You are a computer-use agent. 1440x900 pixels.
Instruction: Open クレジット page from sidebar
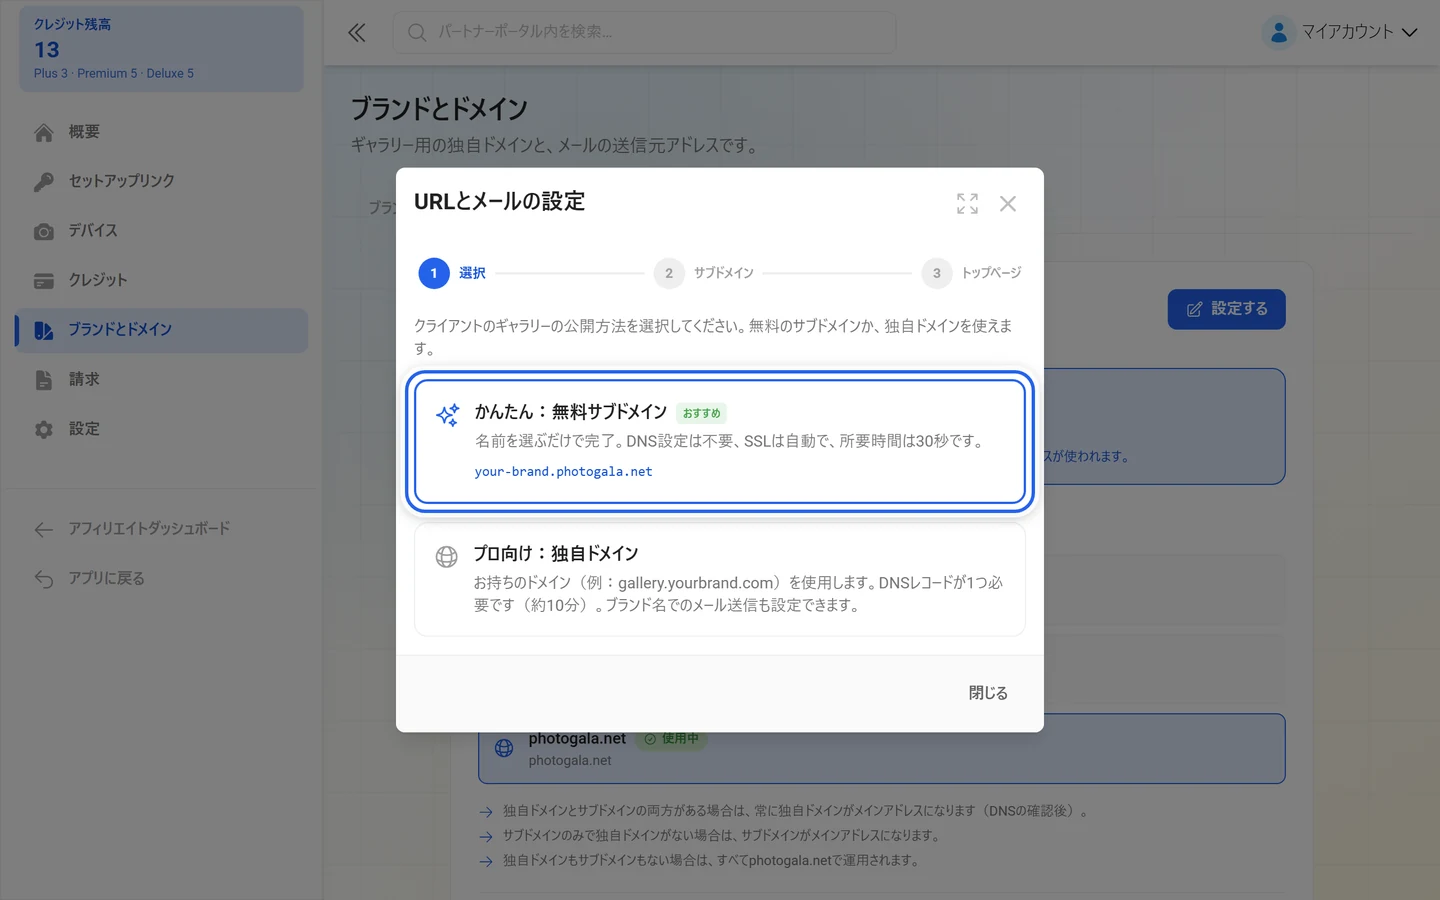[x=162, y=280]
